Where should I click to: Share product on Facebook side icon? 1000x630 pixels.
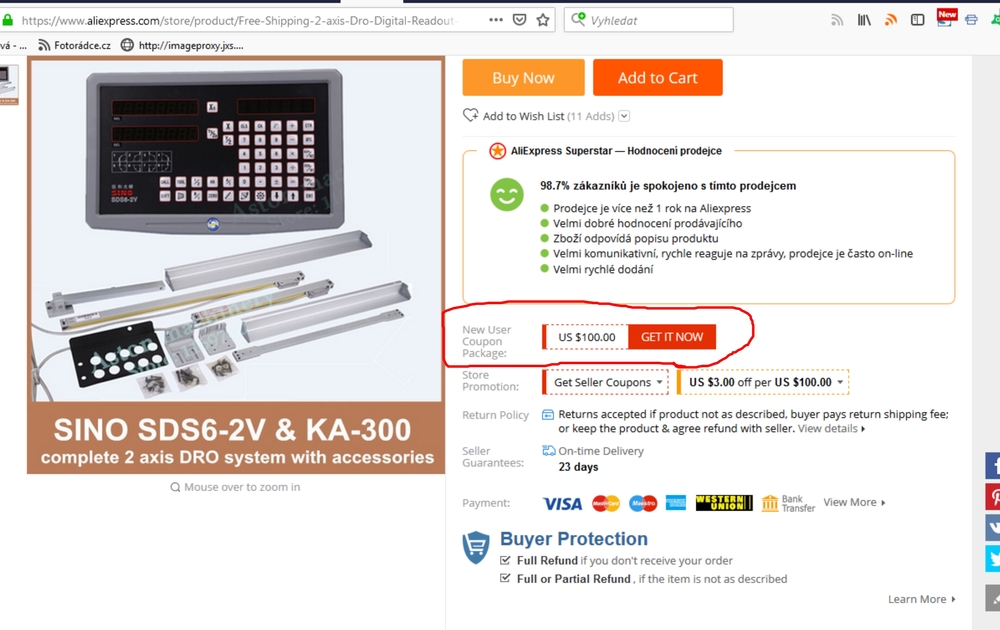[993, 465]
